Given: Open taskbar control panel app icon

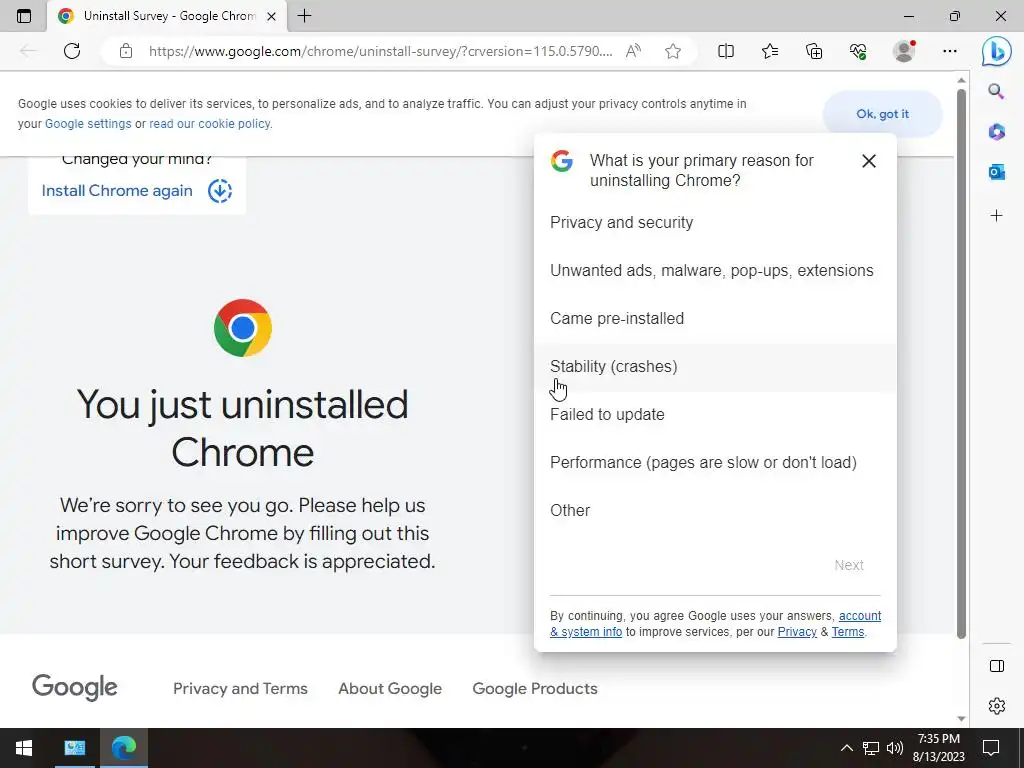Looking at the screenshot, I should click(74, 748).
